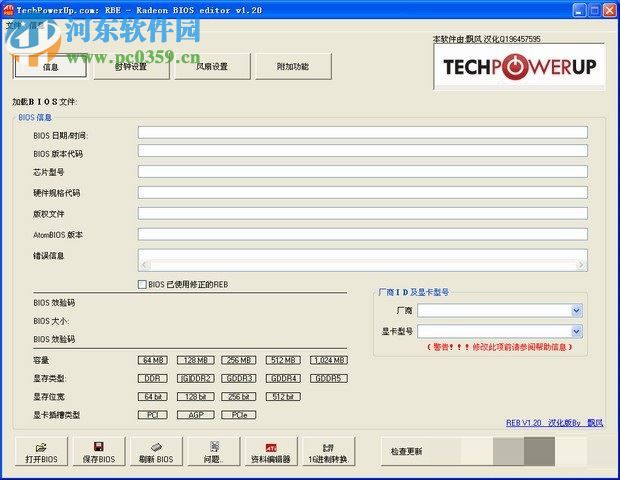620x480 pixels.
Task: Open the 风扇设置 tab
Action: [x=212, y=66]
